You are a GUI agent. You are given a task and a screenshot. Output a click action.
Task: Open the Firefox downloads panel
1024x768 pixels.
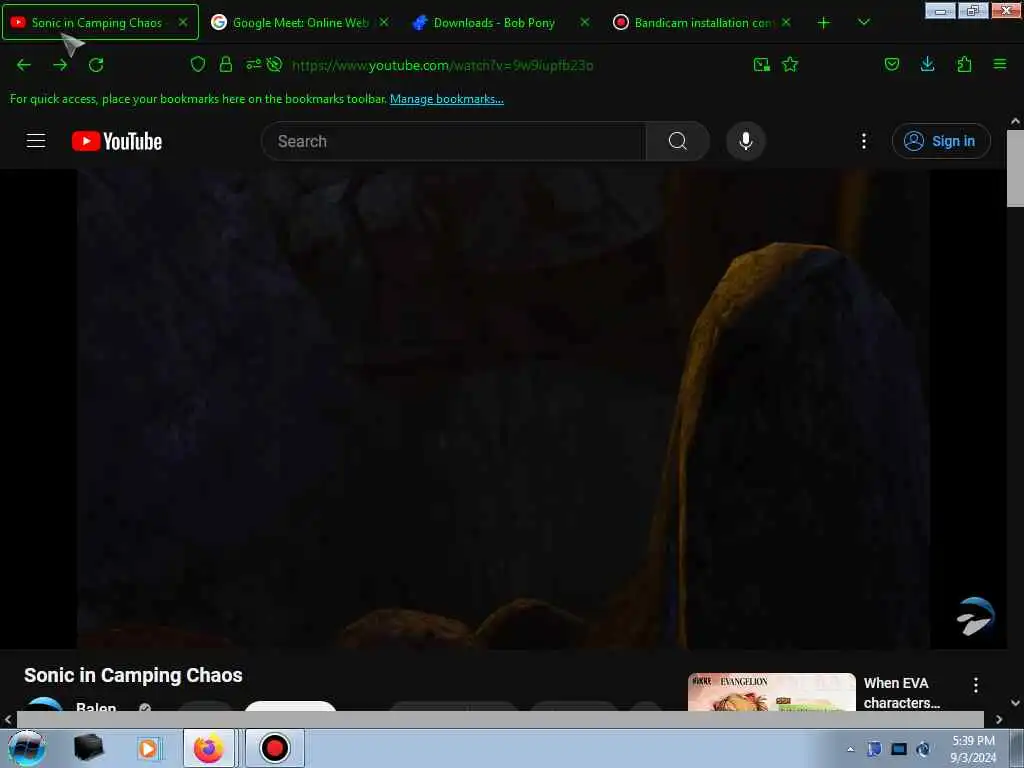pos(927,64)
